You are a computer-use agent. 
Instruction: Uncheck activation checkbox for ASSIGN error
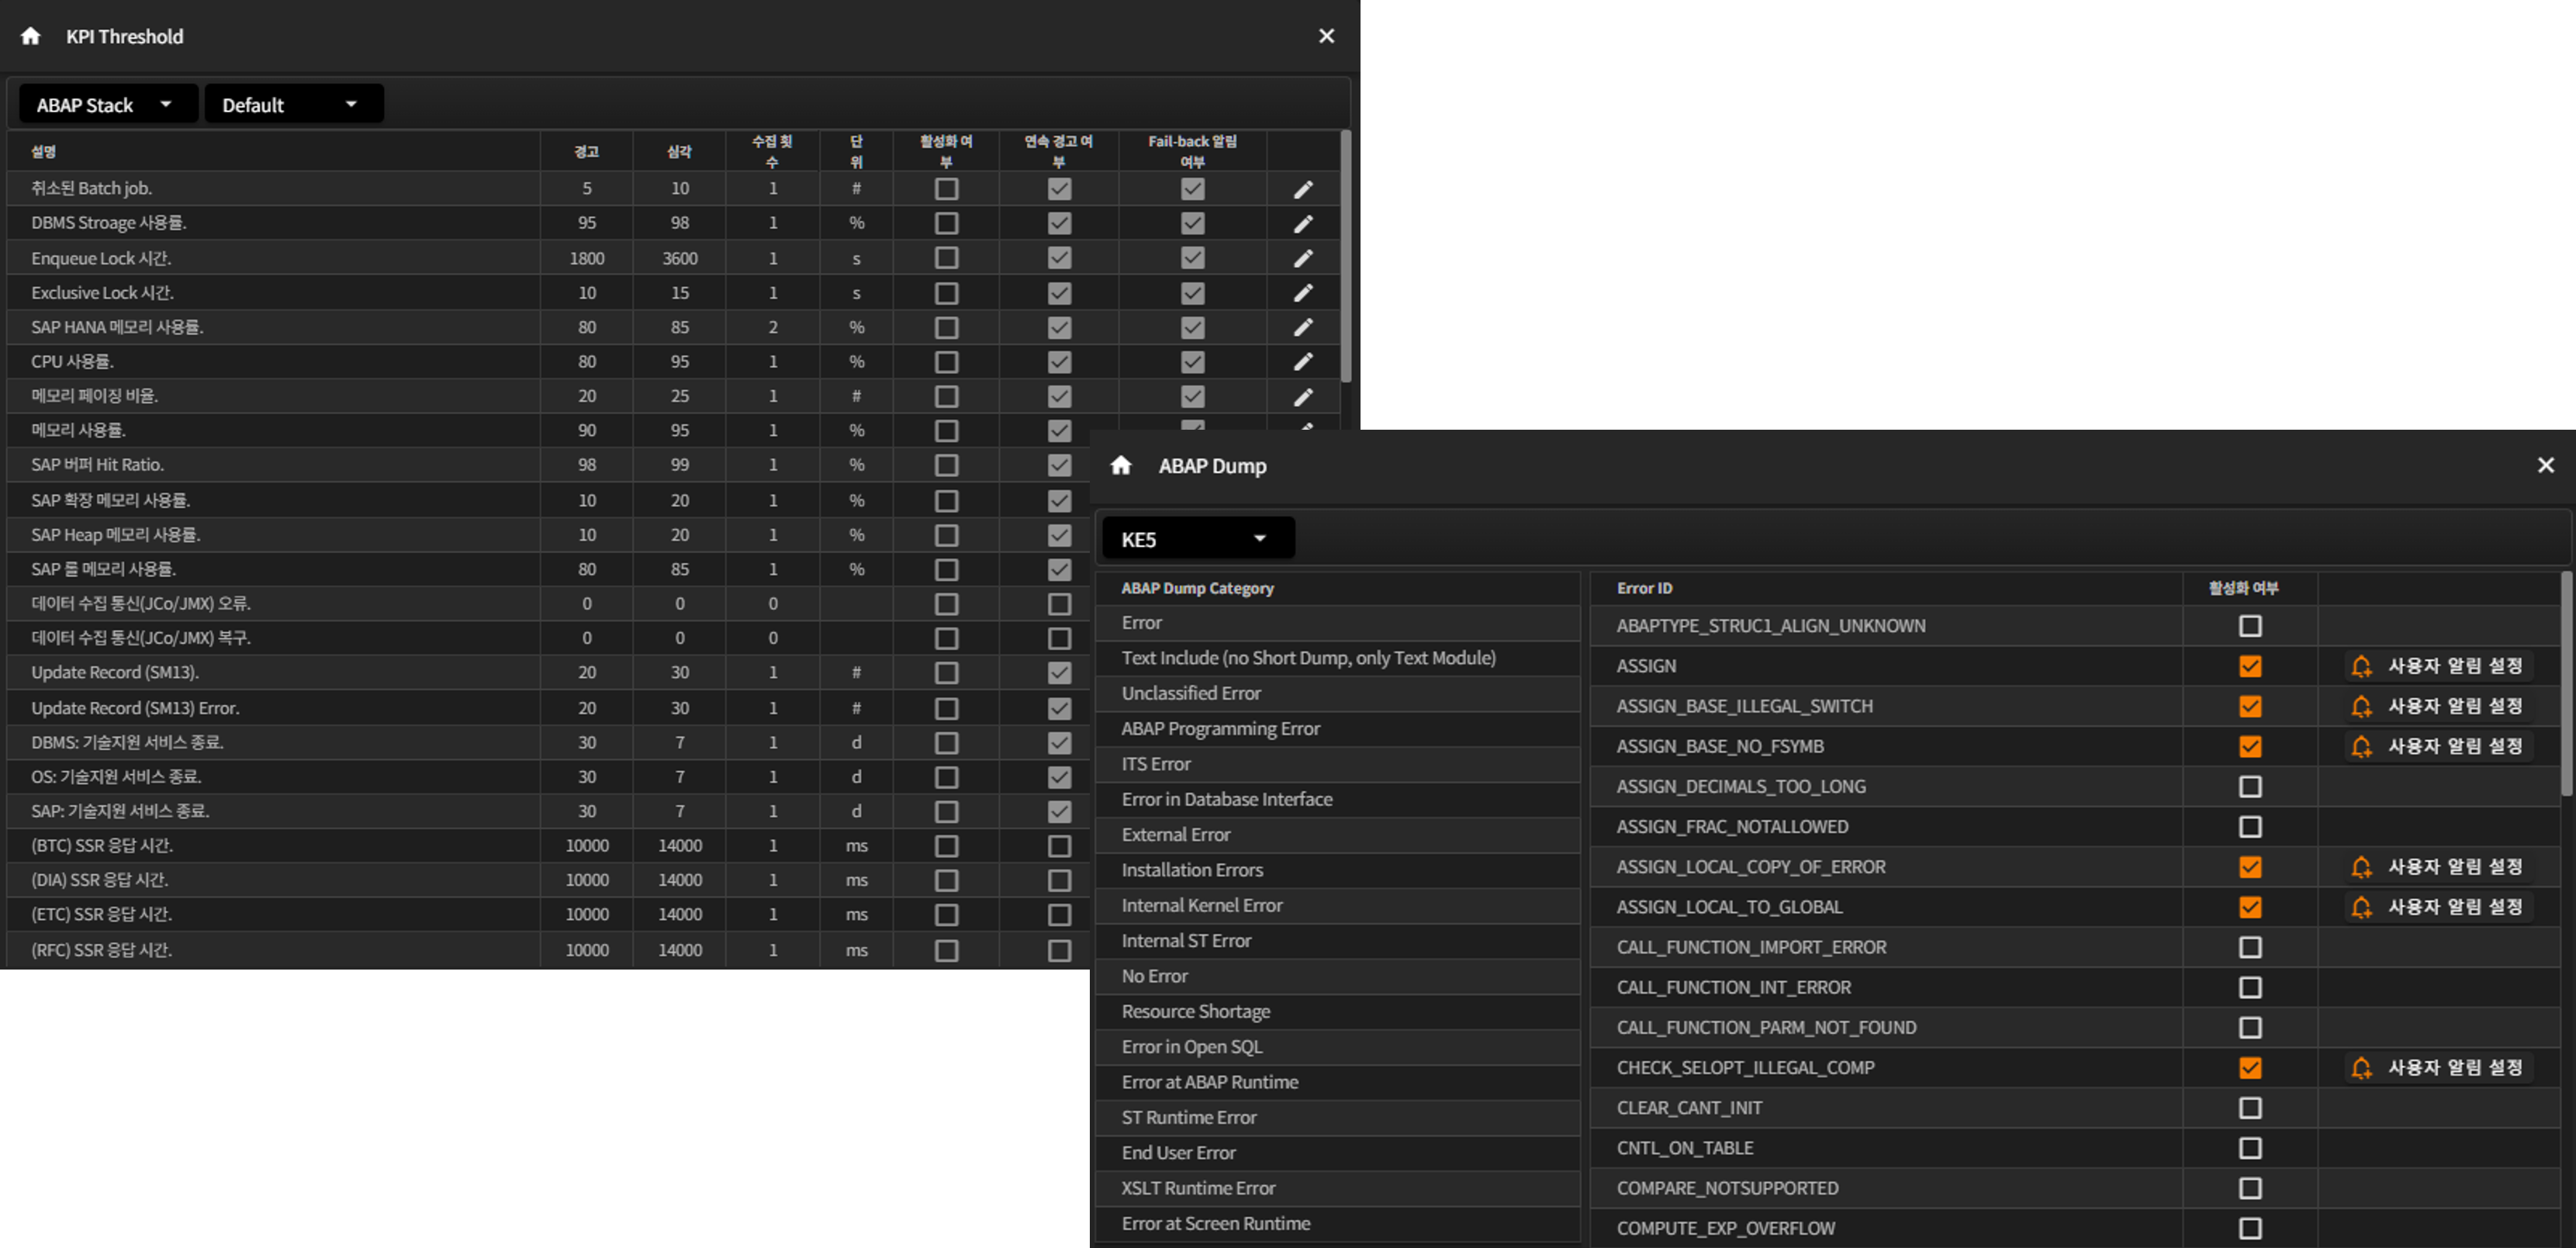pyautogui.click(x=2250, y=666)
